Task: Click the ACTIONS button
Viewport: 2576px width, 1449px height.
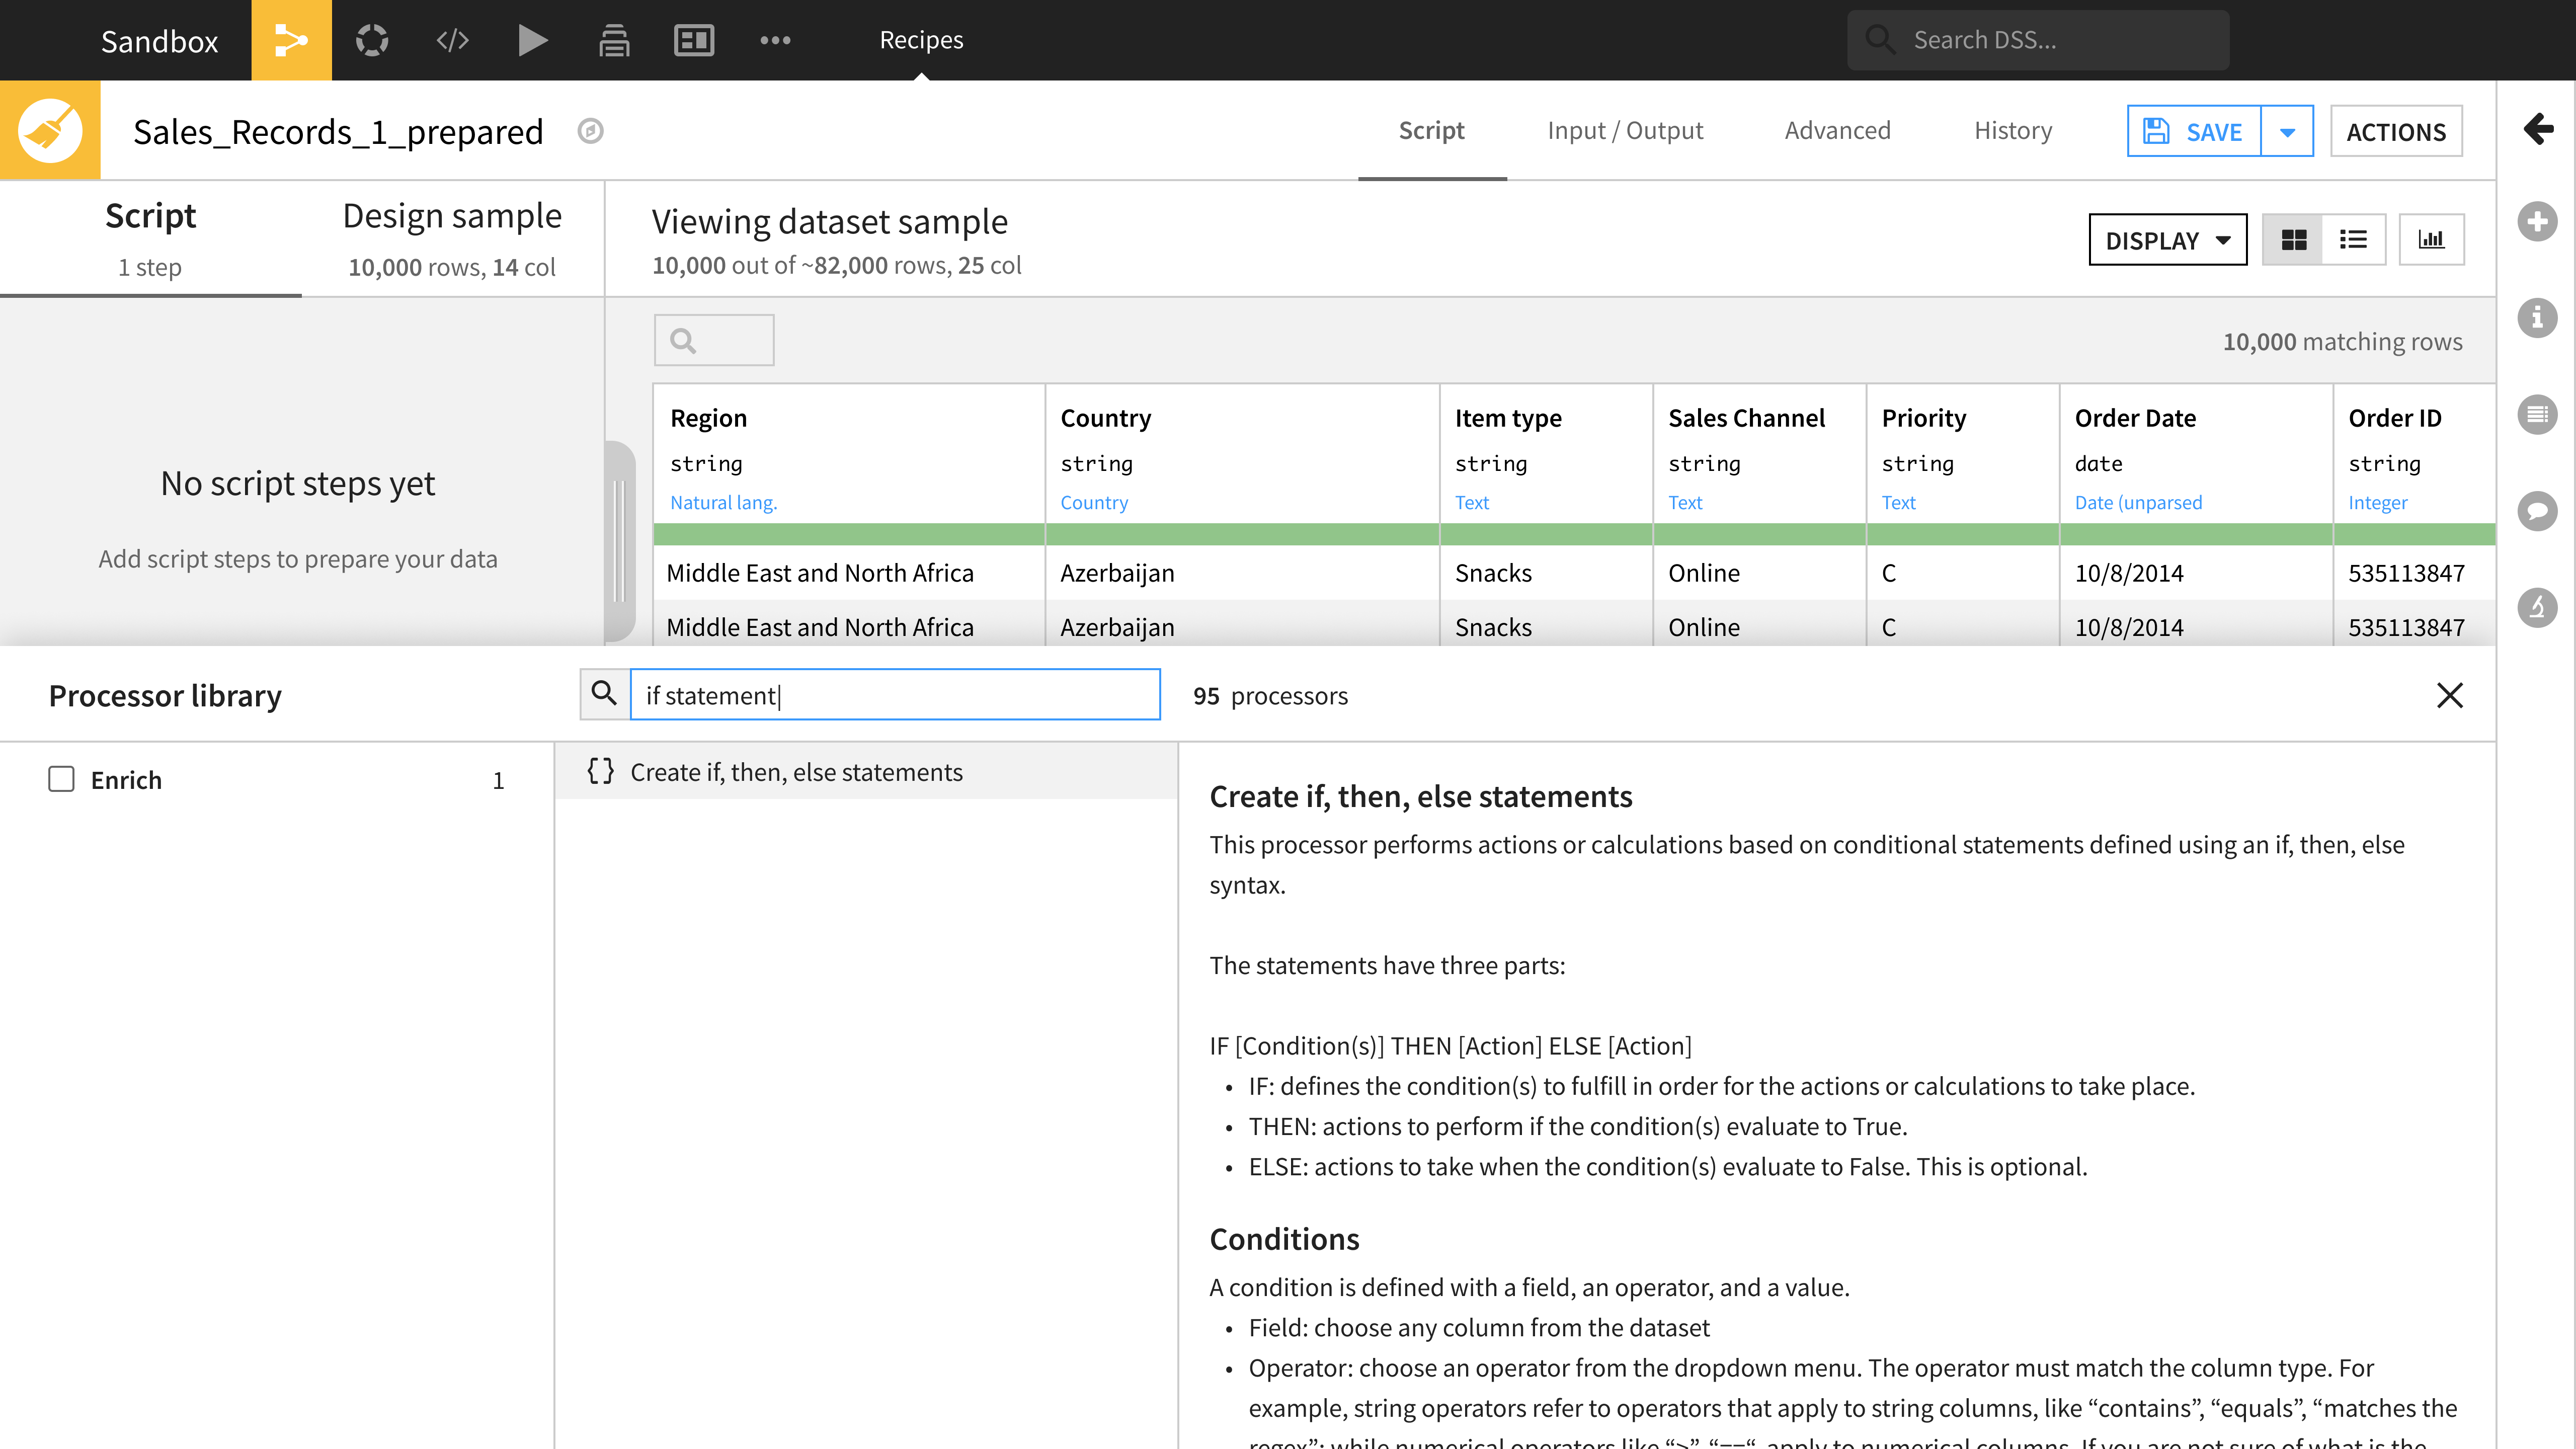Action: (2396, 131)
